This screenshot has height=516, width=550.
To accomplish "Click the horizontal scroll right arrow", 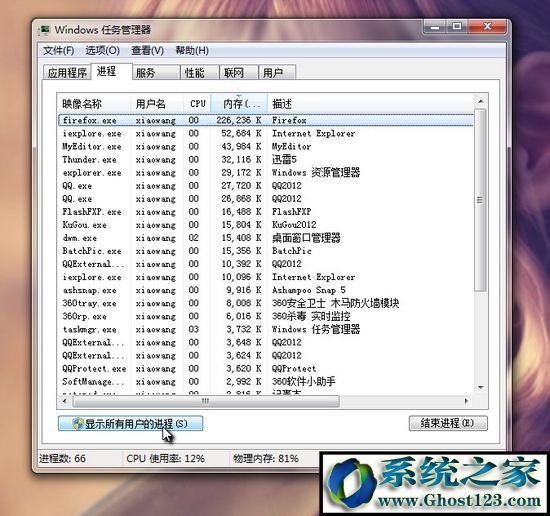I will pos(466,401).
